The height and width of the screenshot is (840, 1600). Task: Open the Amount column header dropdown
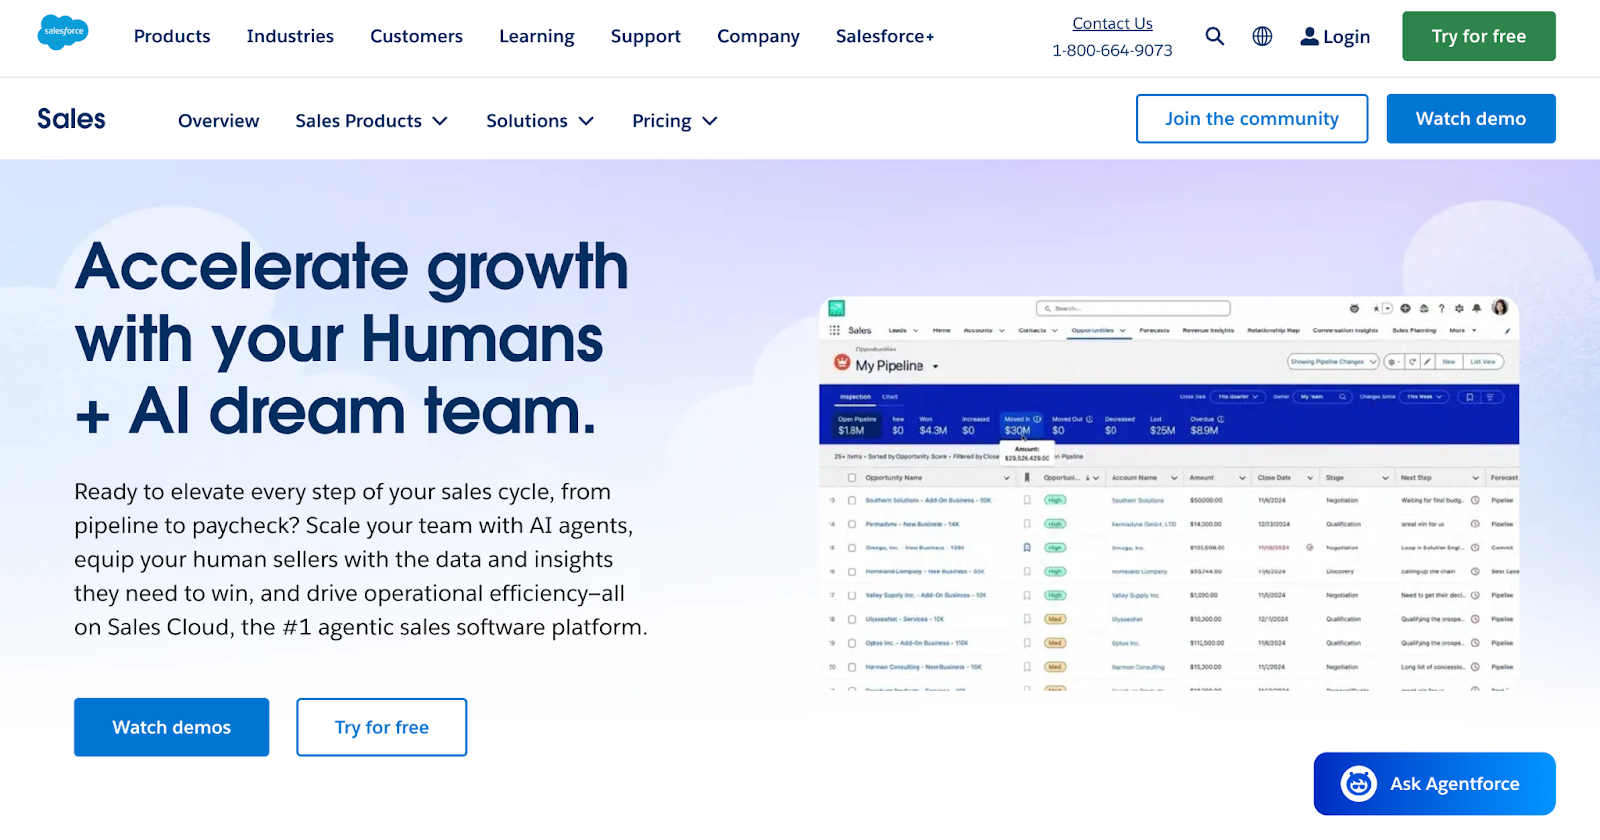pos(1242,478)
